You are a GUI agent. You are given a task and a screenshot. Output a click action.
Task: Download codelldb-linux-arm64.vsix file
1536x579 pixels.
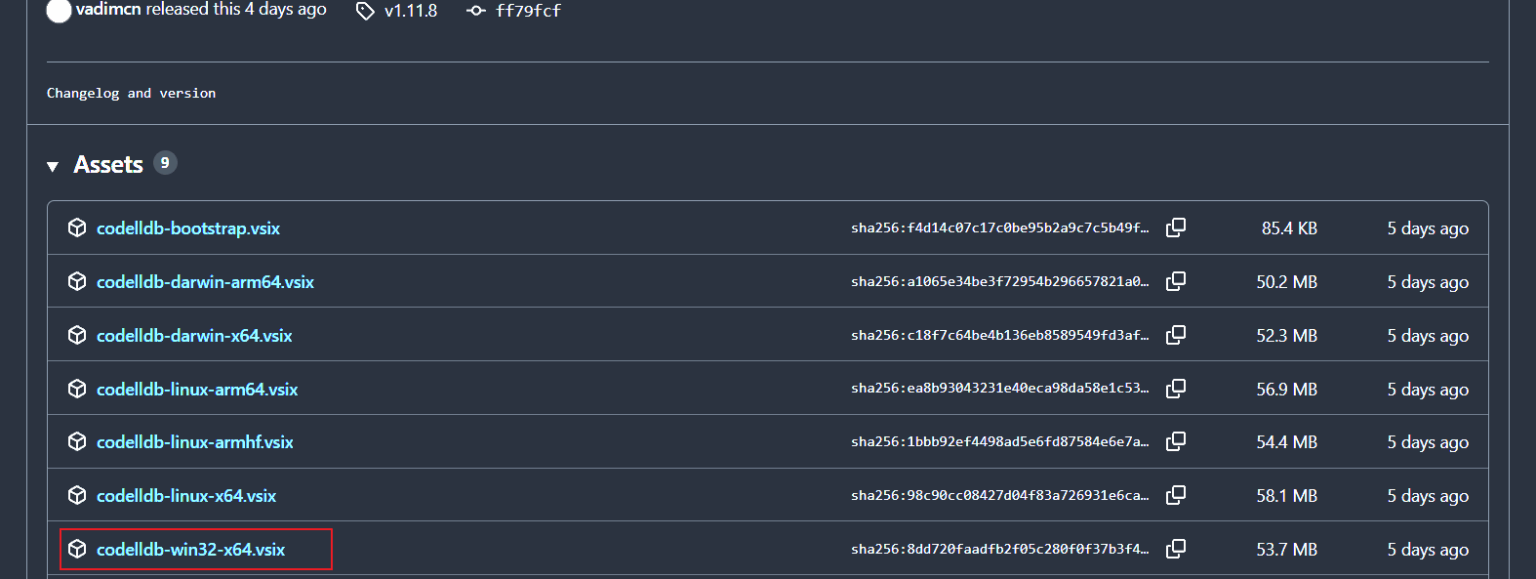[197, 389]
